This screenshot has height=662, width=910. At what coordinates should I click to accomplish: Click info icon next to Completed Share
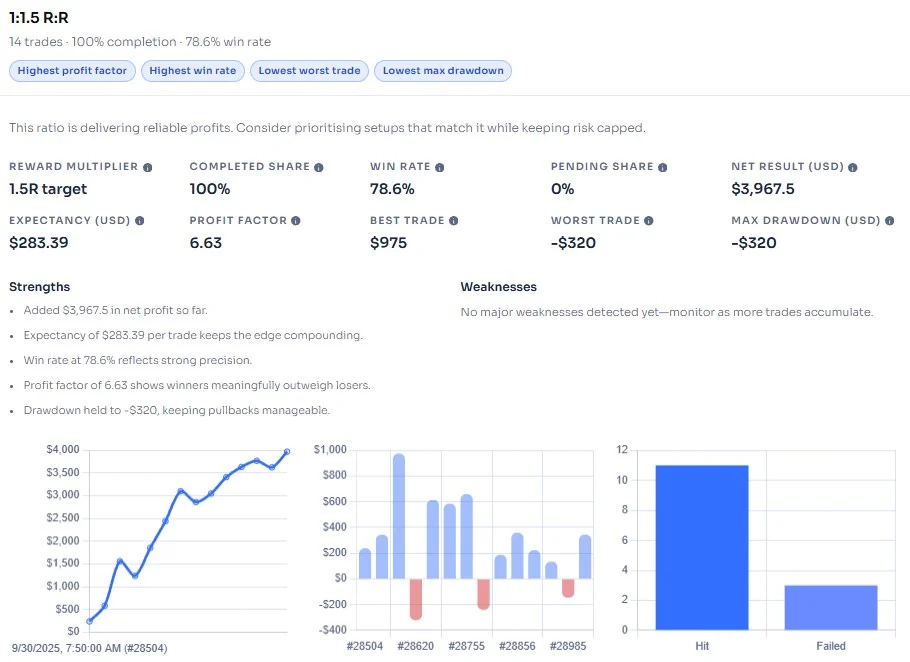[x=319, y=167]
